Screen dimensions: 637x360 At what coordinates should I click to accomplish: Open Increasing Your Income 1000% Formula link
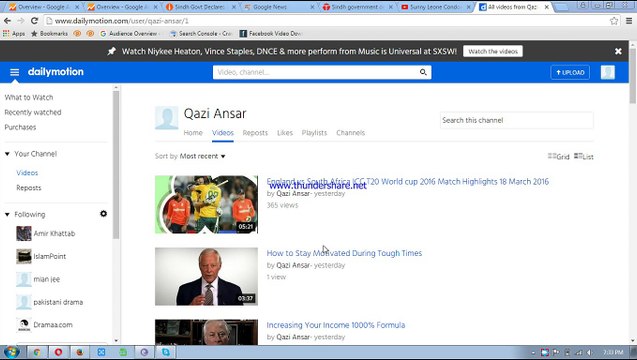(x=336, y=325)
